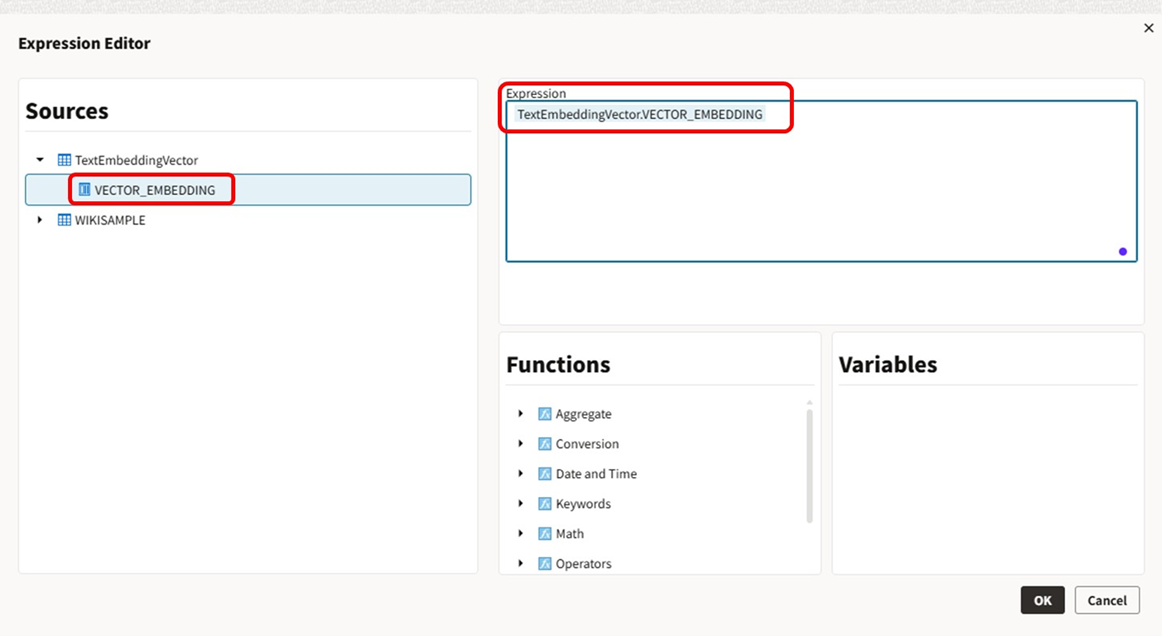Screen dimensions: 1162x636
Task: Select the VECTOR_EMBEDDING column row
Action: pyautogui.click(x=248, y=190)
